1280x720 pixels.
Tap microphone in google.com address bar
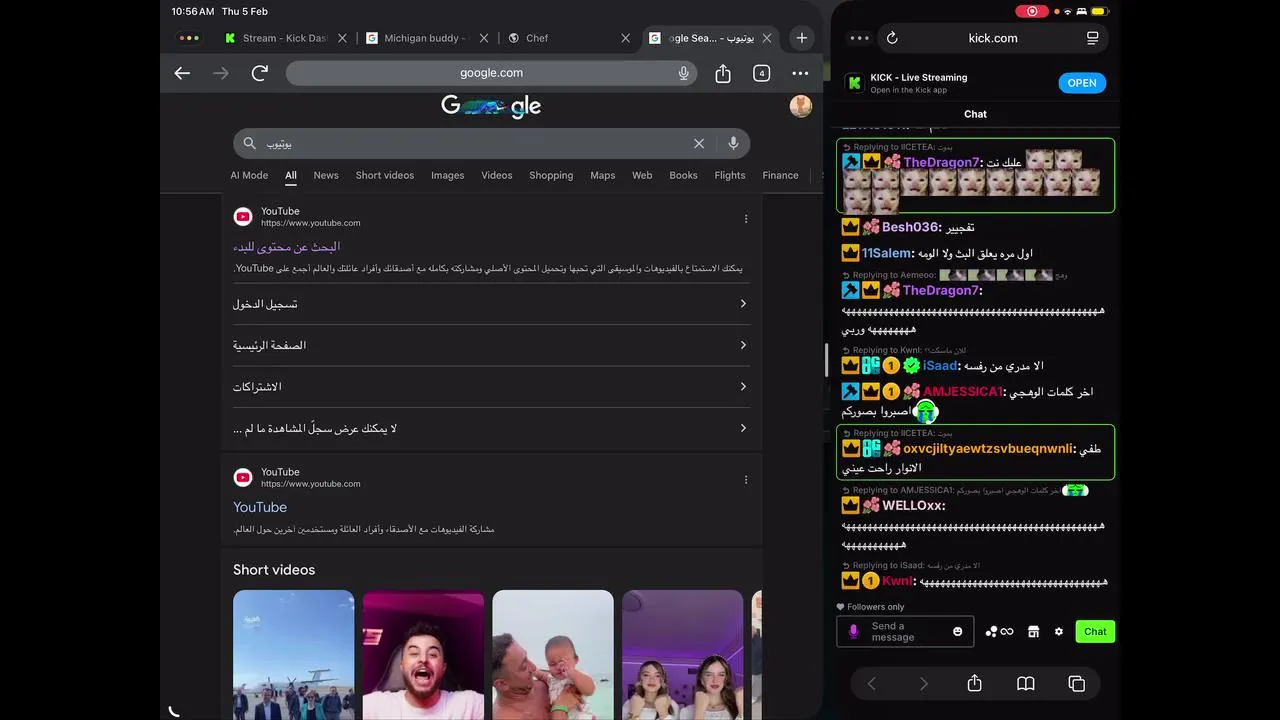point(684,73)
